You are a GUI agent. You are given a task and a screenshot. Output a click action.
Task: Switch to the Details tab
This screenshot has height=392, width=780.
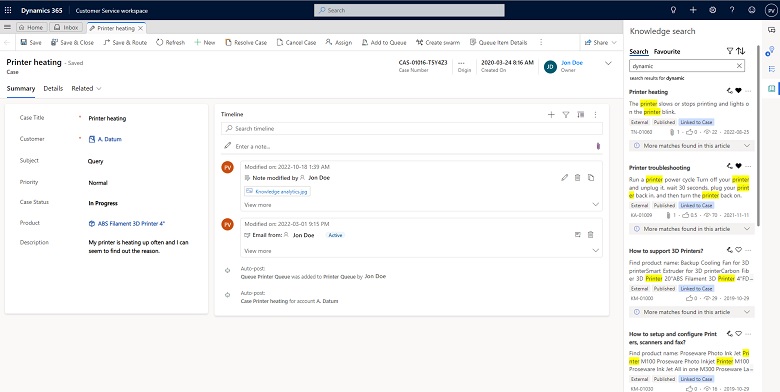(x=53, y=89)
